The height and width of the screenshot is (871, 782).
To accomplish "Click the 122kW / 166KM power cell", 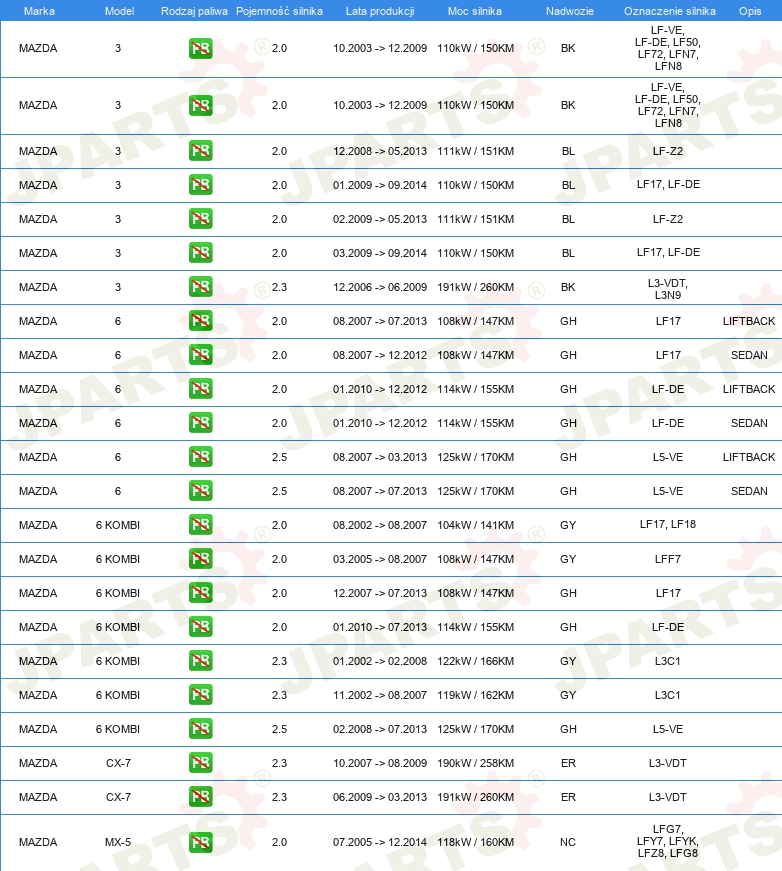I will [x=475, y=661].
